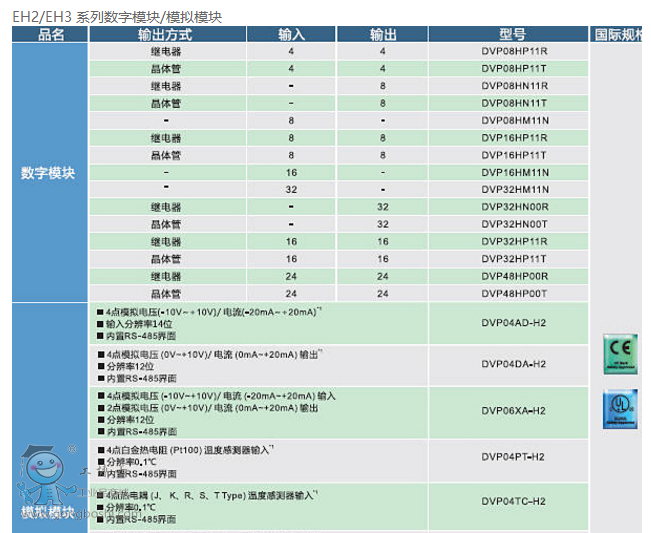Click the 数字模块 category cell
This screenshot has width=651, height=533.
pos(50,172)
